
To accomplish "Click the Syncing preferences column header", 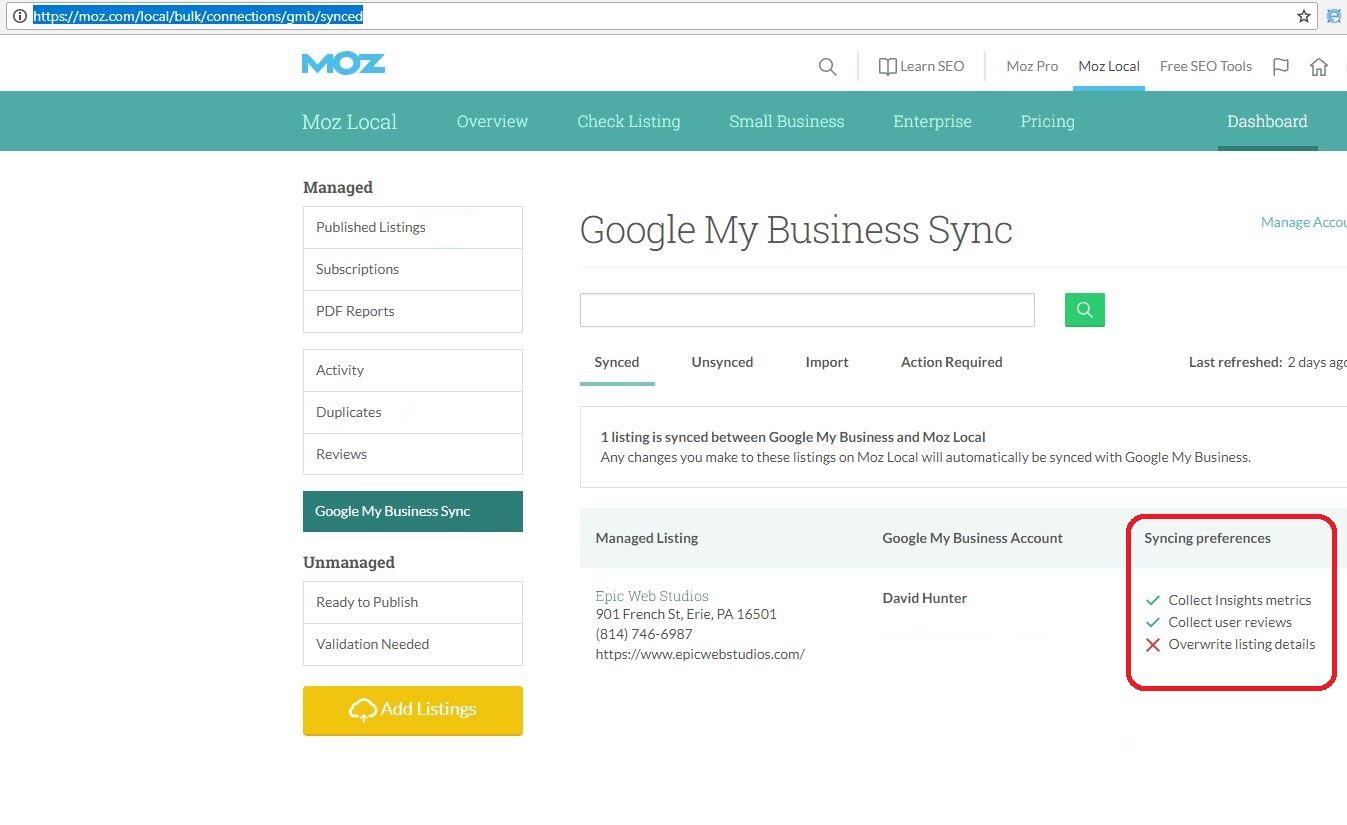I will [1207, 538].
